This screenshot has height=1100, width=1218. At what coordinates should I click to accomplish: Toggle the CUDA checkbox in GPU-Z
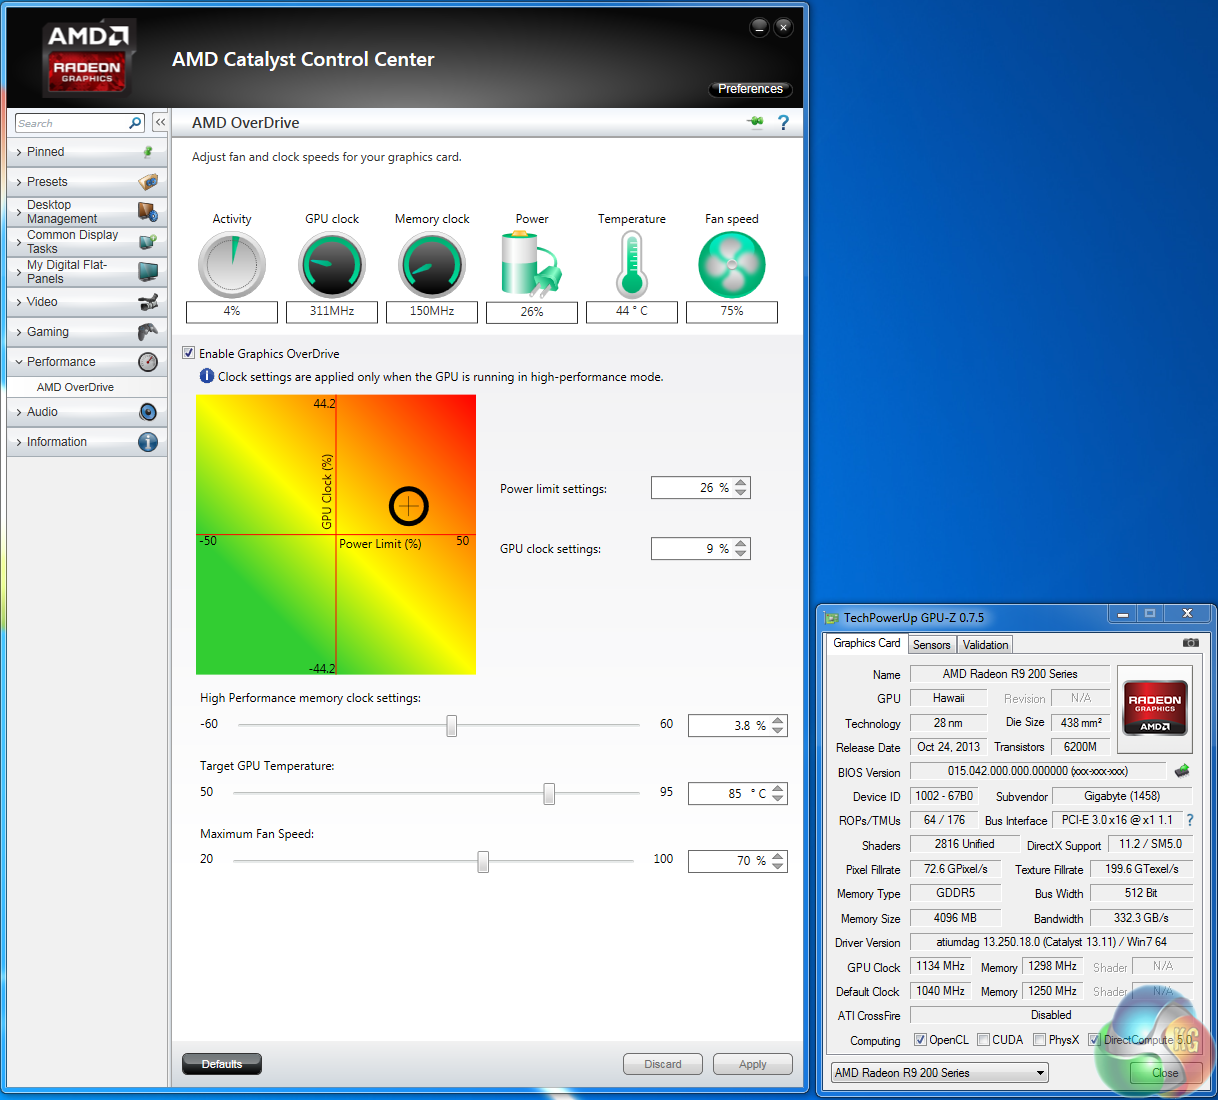click(x=983, y=1040)
